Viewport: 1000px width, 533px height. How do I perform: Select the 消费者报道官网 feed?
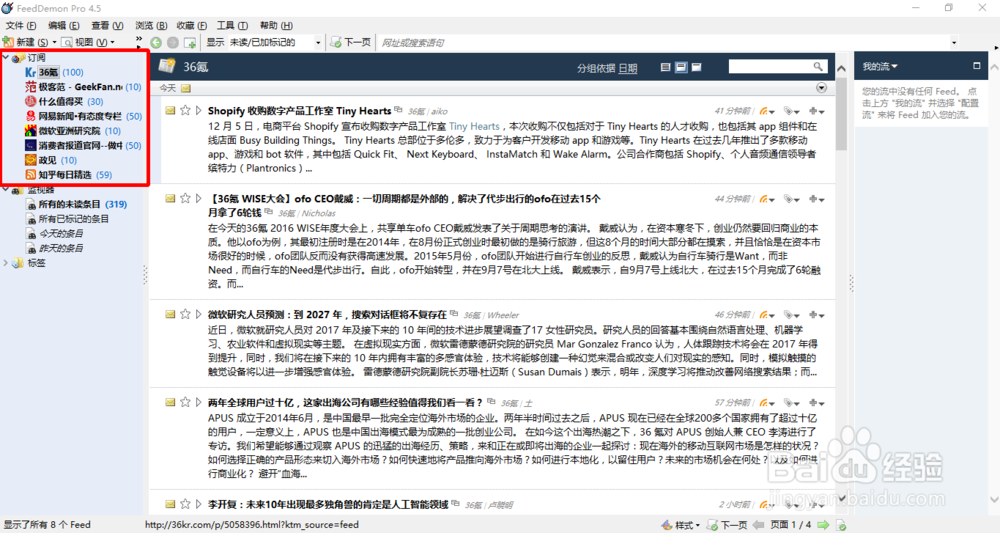tap(84, 145)
